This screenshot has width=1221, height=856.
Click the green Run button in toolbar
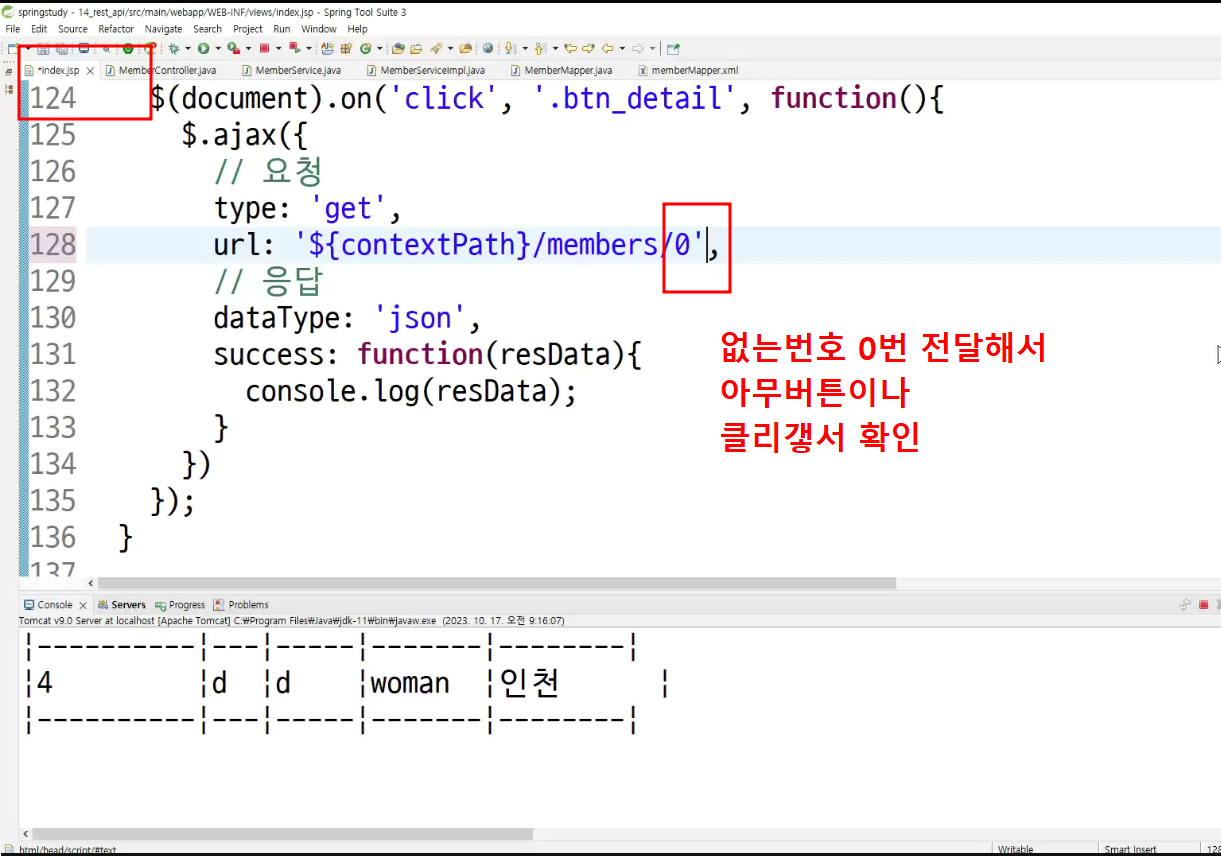[x=203, y=48]
